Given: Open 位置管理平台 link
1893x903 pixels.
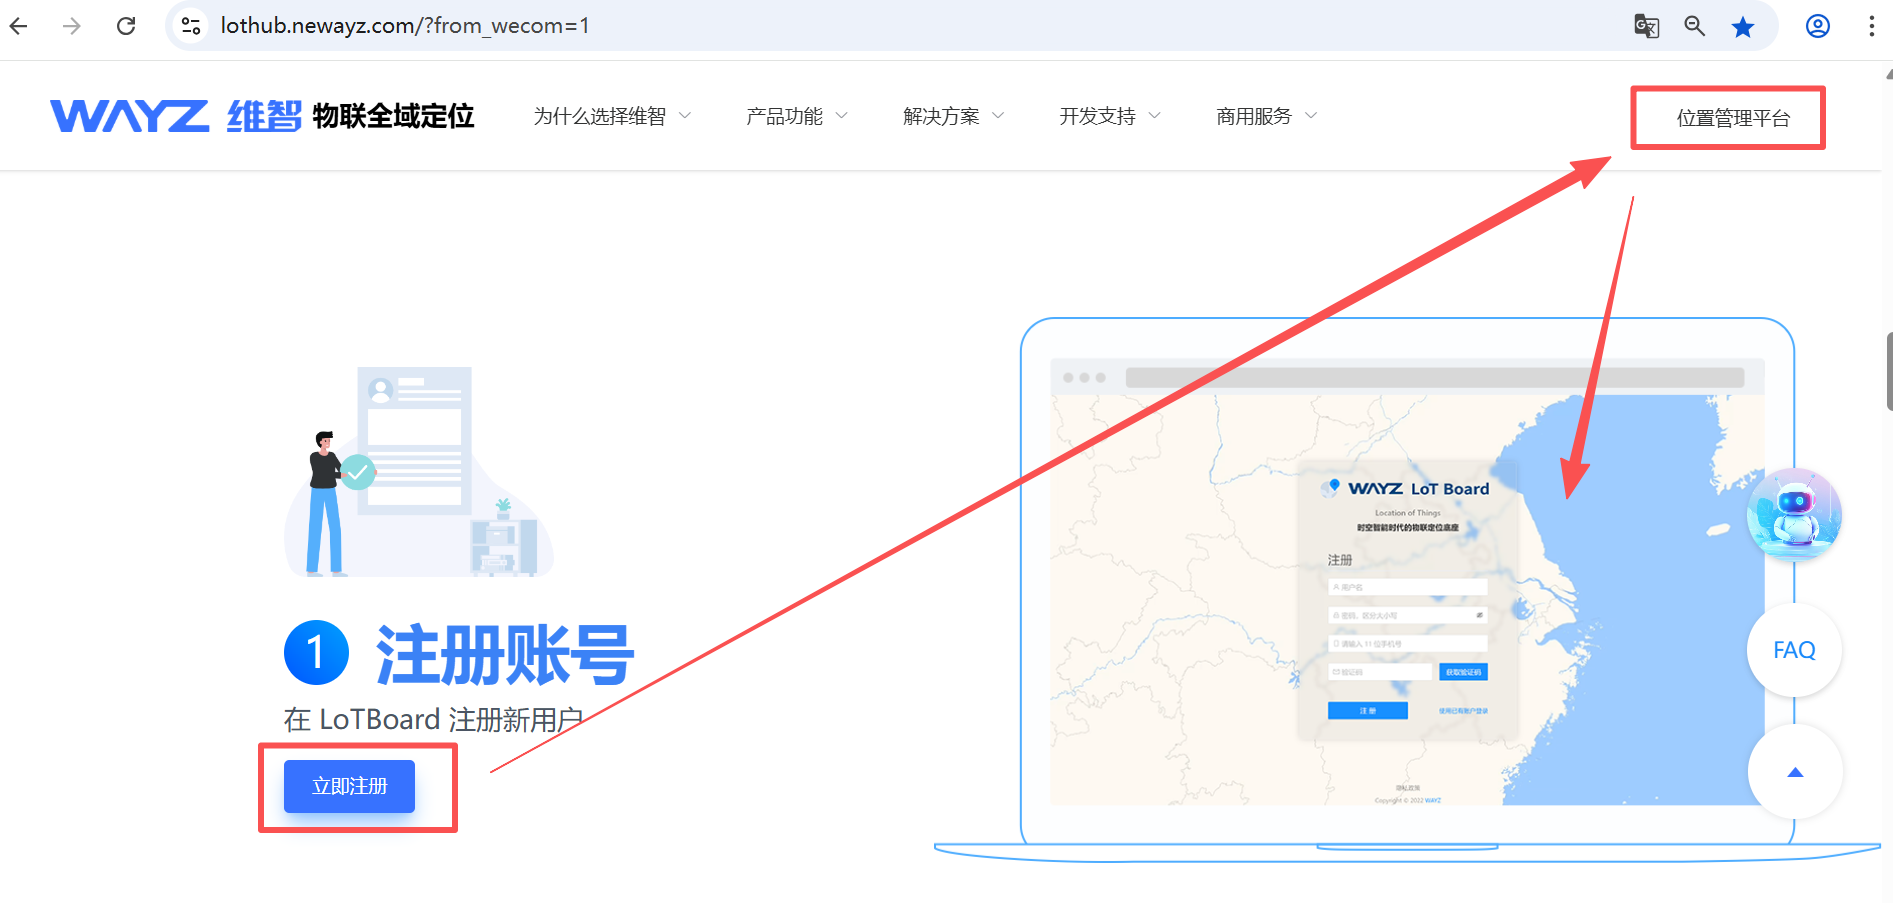Looking at the screenshot, I should coord(1733,118).
